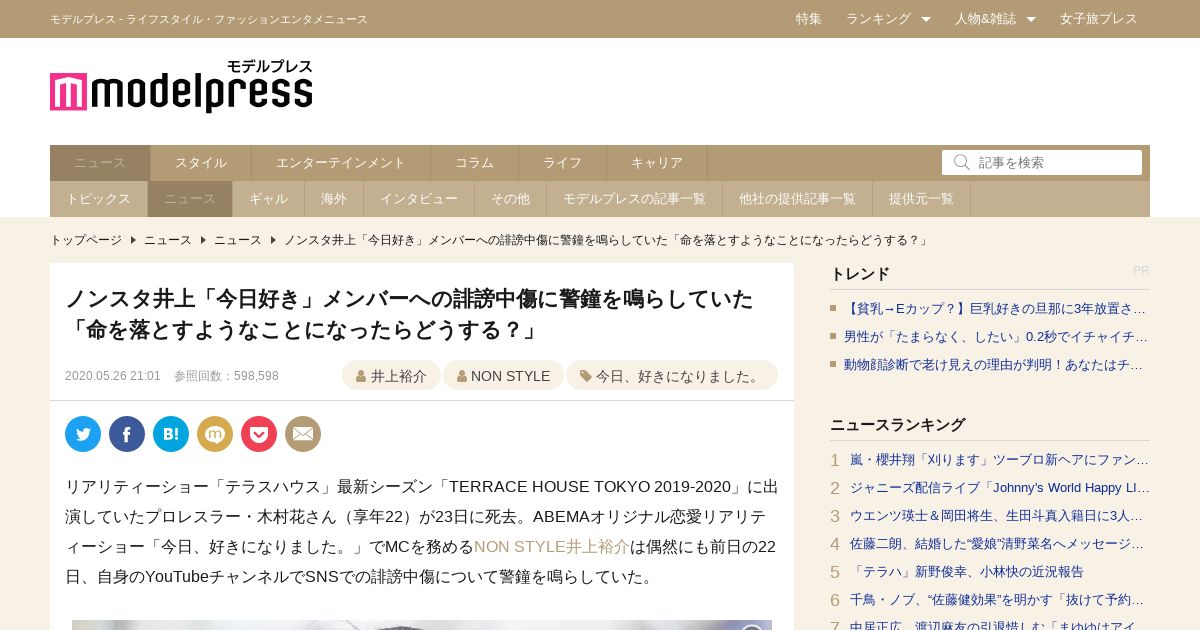
Task: Expand the ランキング dropdown arrow
Action: click(926, 19)
